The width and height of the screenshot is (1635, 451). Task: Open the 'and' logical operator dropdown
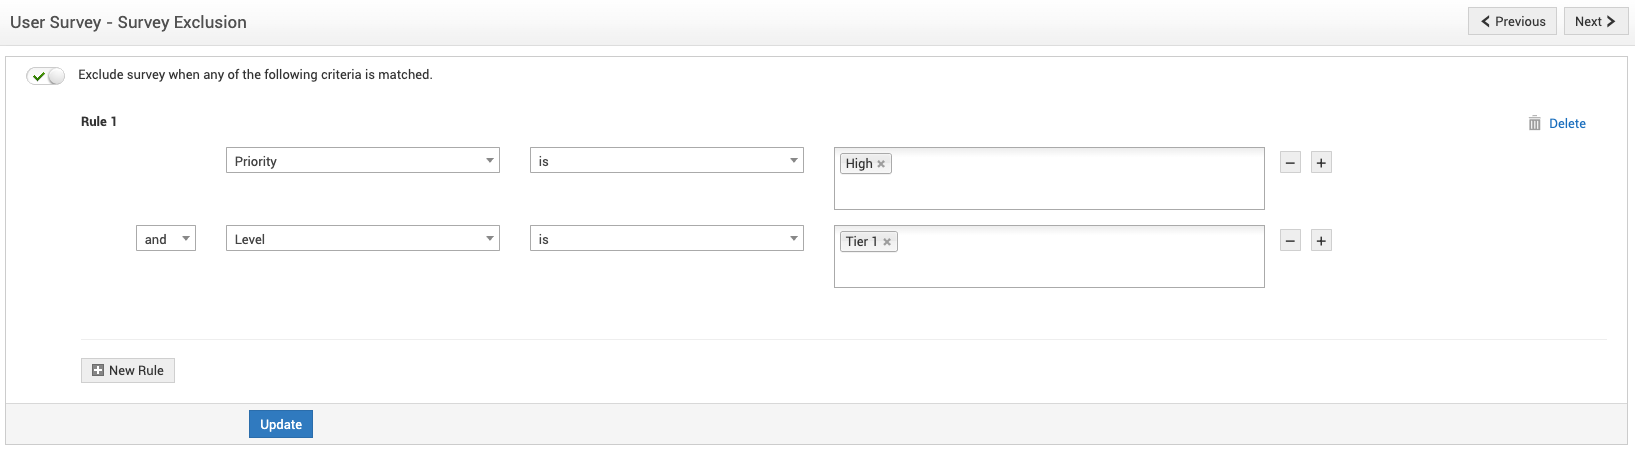click(166, 239)
